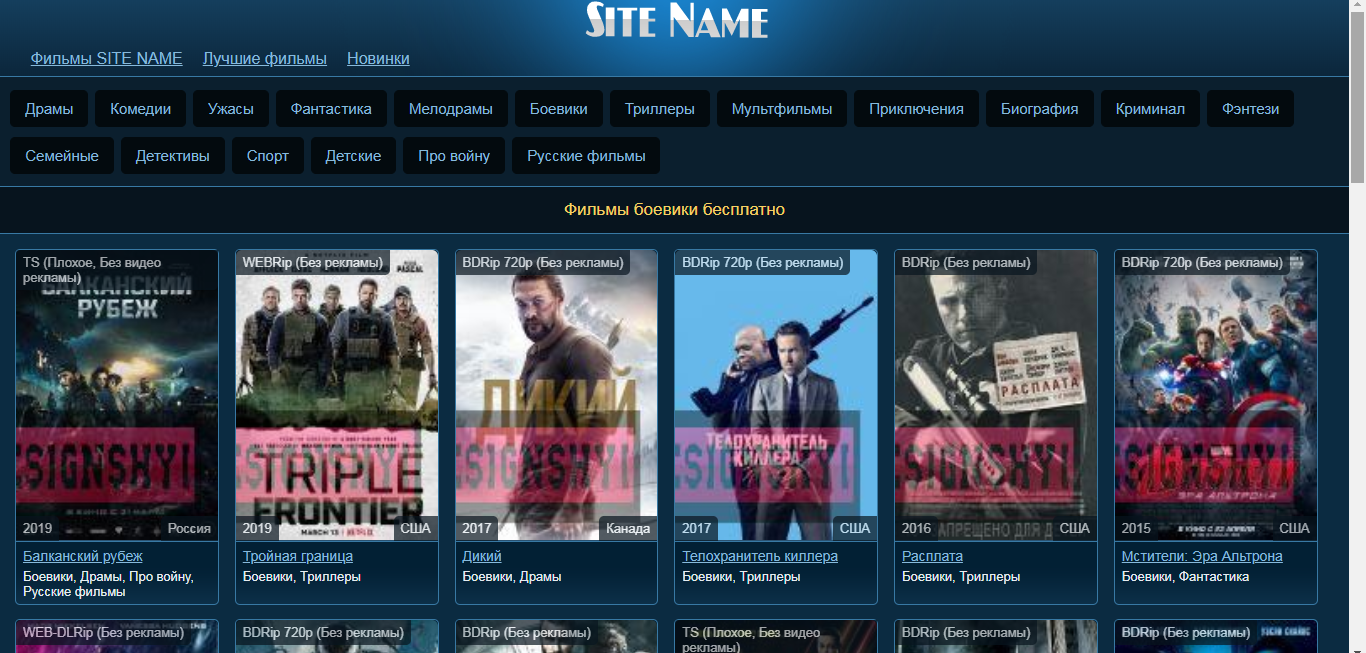Click 'Фильмы боевики бесплатно' heading
The width and height of the screenshot is (1366, 653).
(675, 210)
